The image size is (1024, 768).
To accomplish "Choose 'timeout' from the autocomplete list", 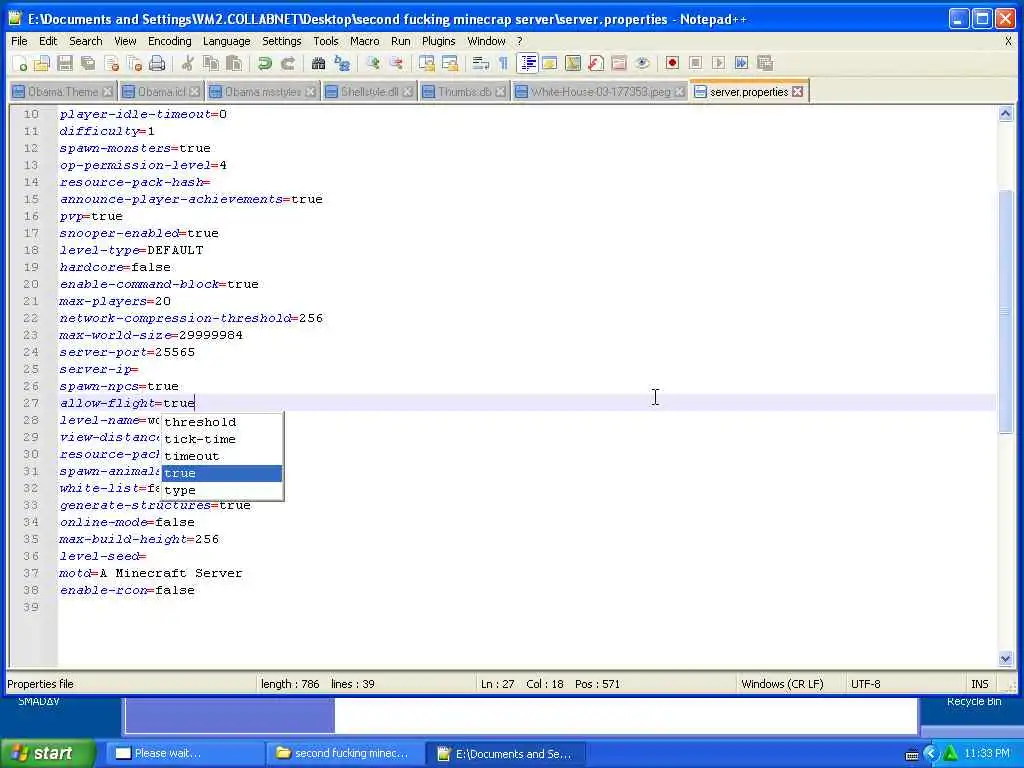I will tap(222, 456).
